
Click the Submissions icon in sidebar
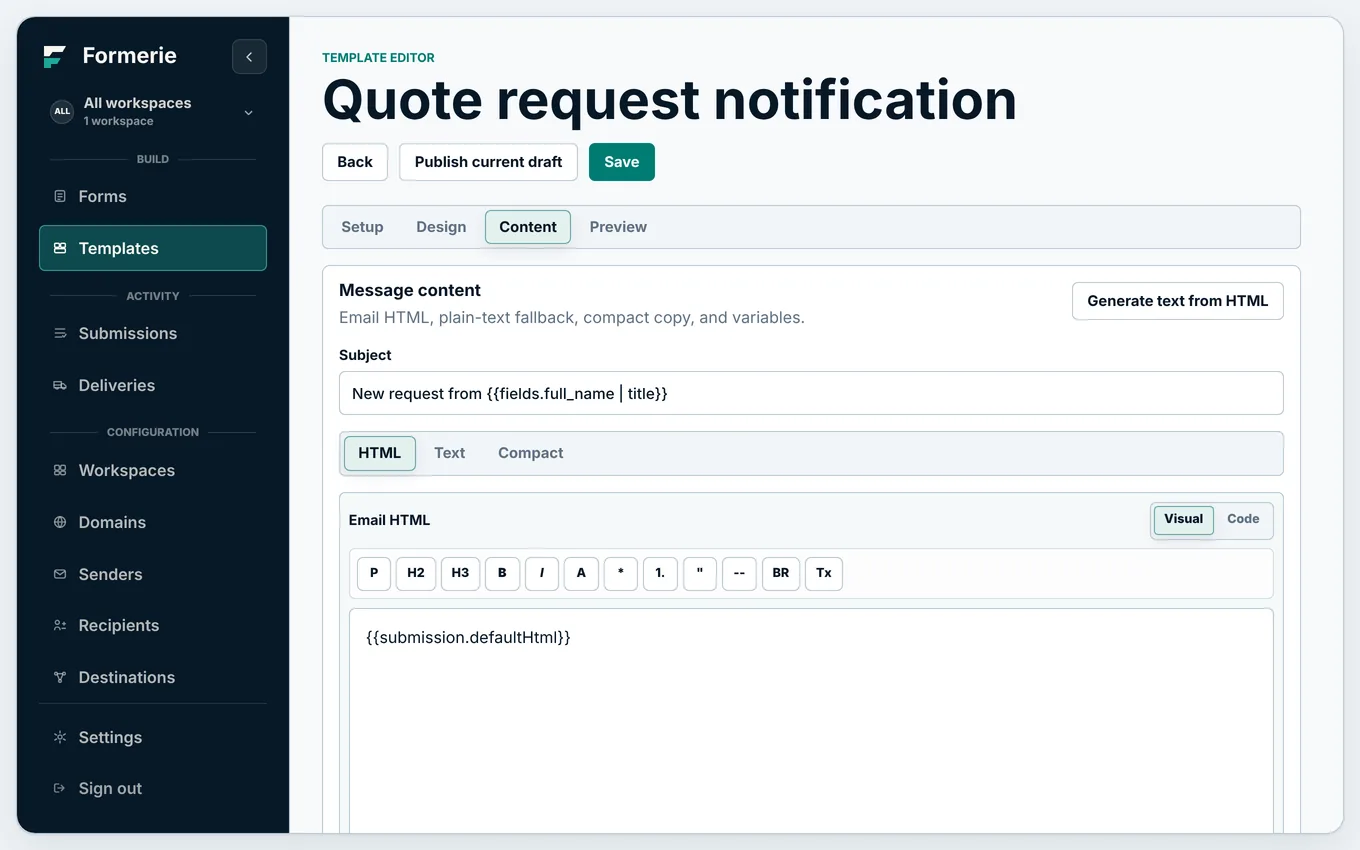(x=60, y=333)
